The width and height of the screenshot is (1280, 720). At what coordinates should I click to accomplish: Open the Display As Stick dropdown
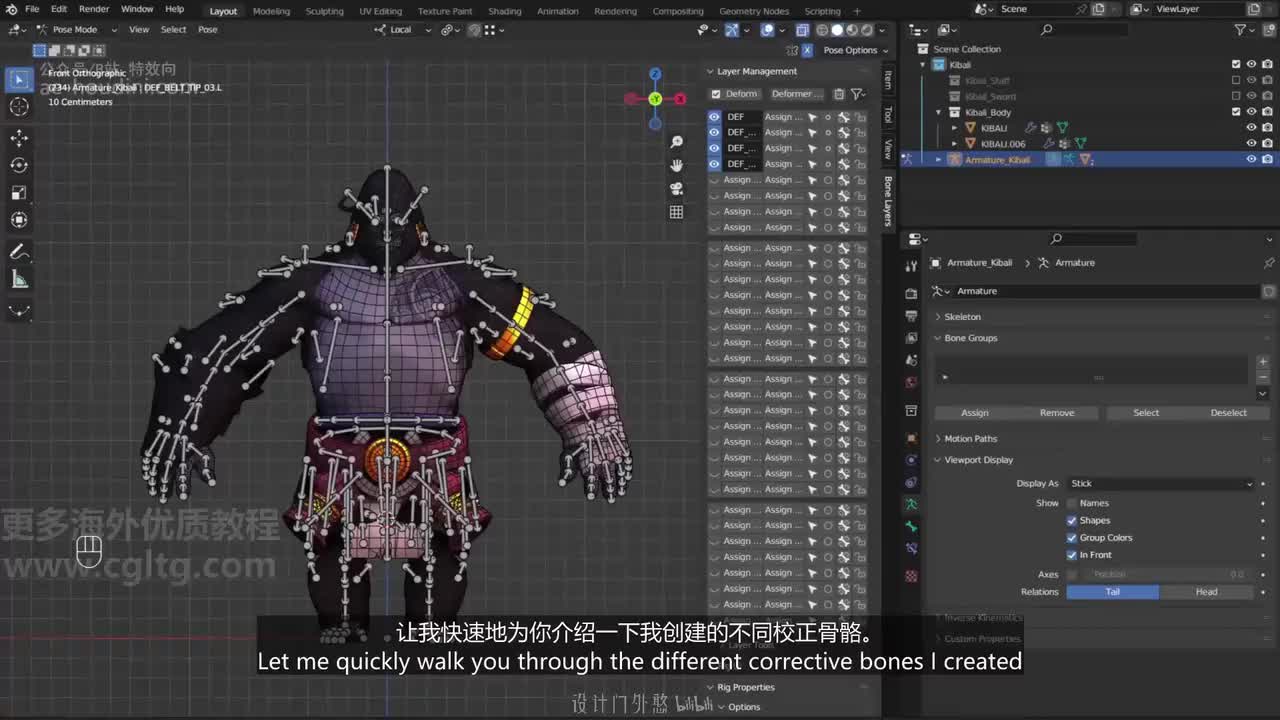pyautogui.click(x=1160, y=484)
